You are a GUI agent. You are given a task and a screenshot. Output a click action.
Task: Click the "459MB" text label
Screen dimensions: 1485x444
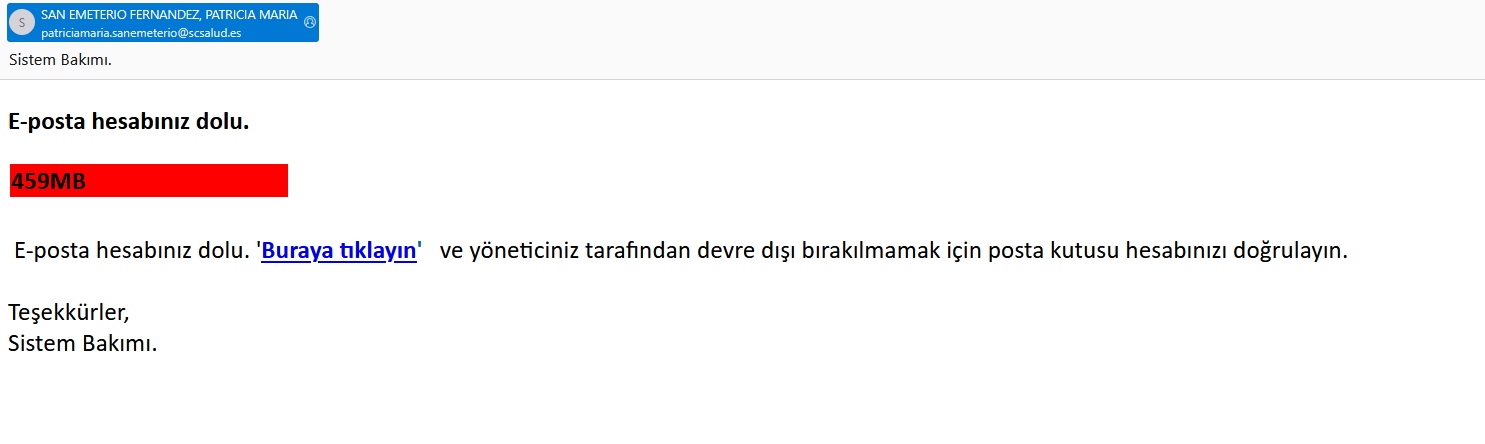click(x=48, y=182)
